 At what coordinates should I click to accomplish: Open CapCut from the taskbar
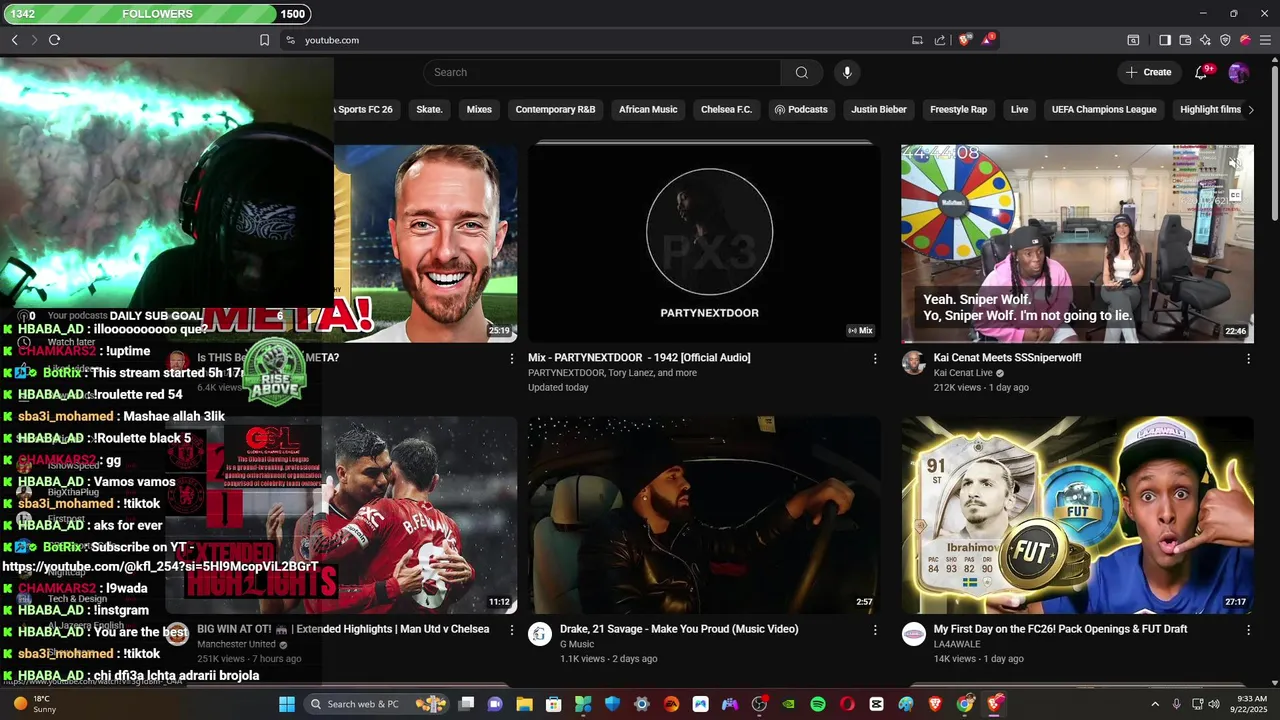(877, 704)
